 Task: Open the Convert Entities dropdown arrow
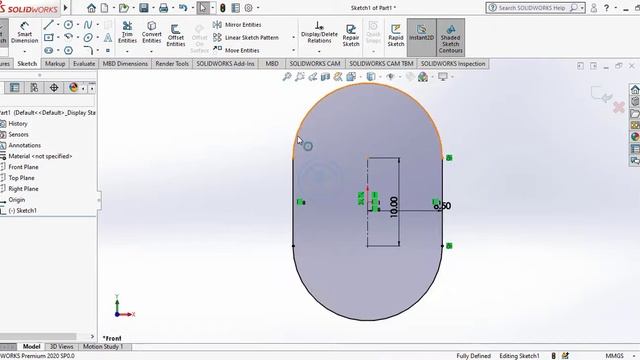151,51
